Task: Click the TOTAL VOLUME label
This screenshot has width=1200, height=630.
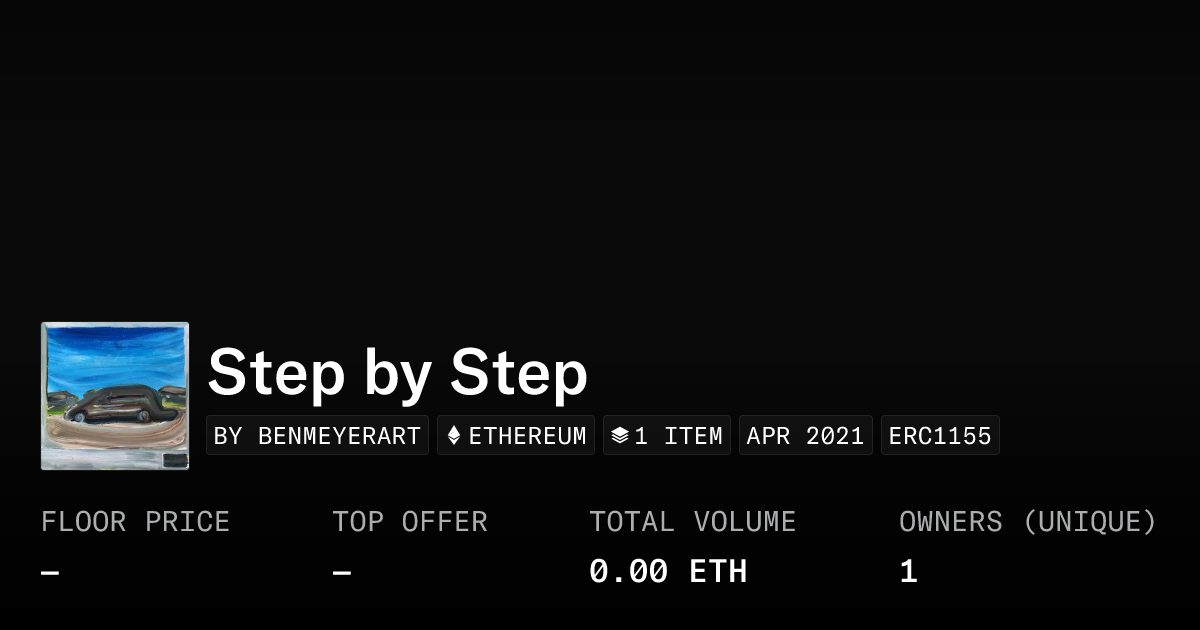Action: coord(692,522)
